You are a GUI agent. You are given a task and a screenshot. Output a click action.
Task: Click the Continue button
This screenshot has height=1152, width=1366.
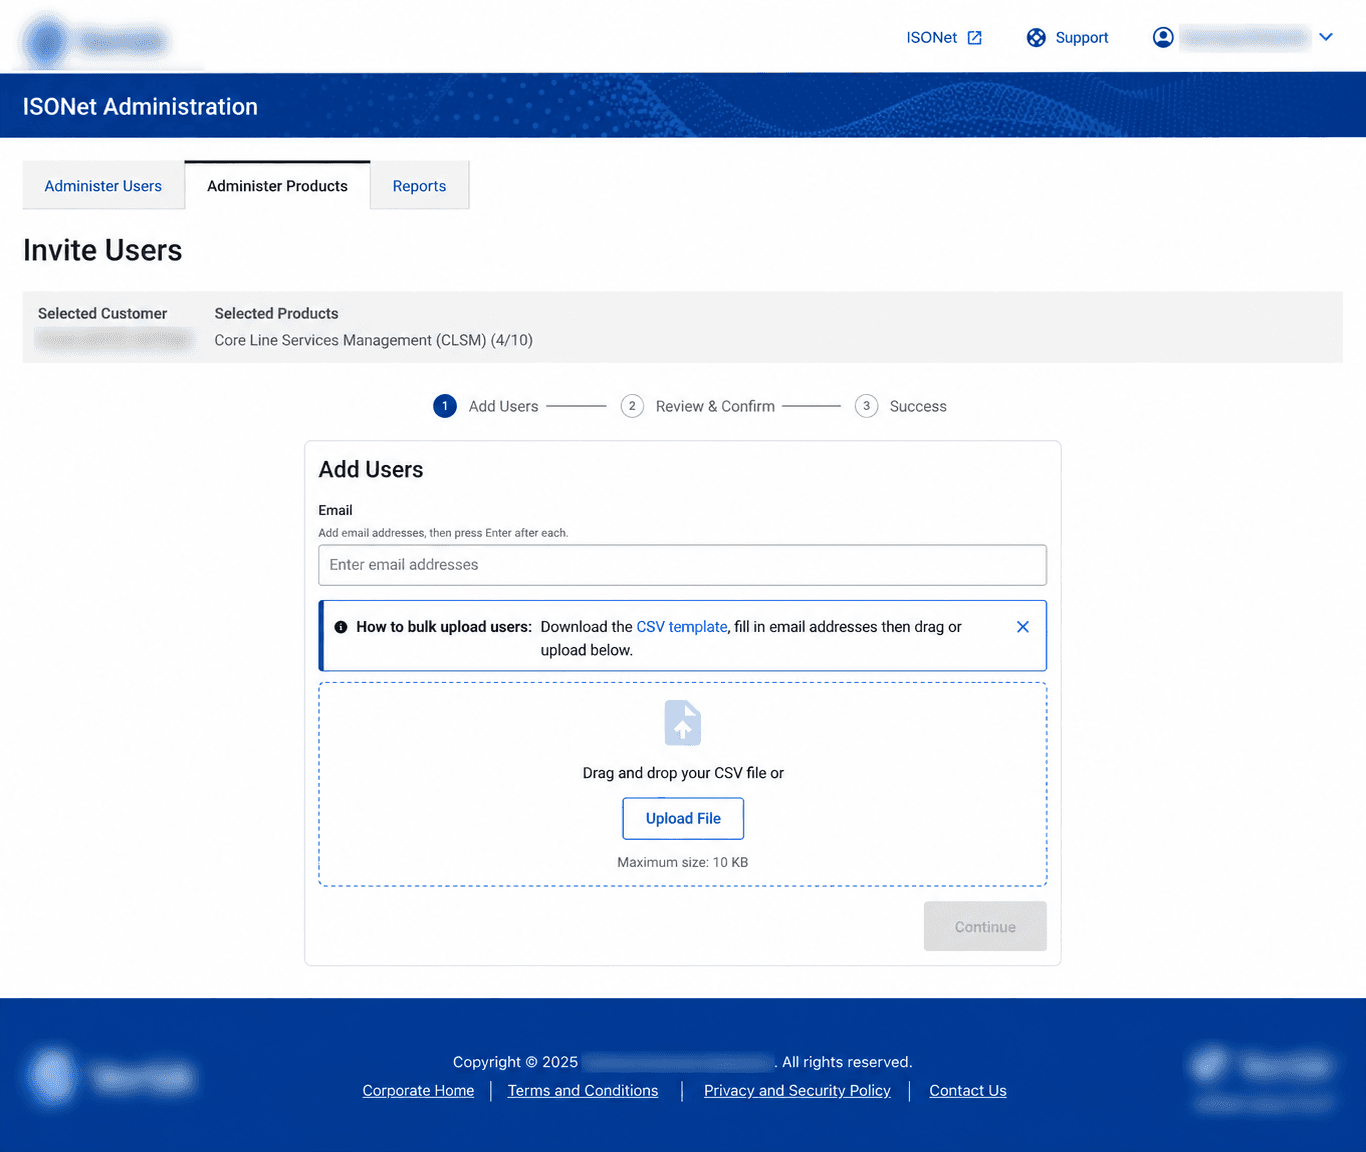click(985, 927)
